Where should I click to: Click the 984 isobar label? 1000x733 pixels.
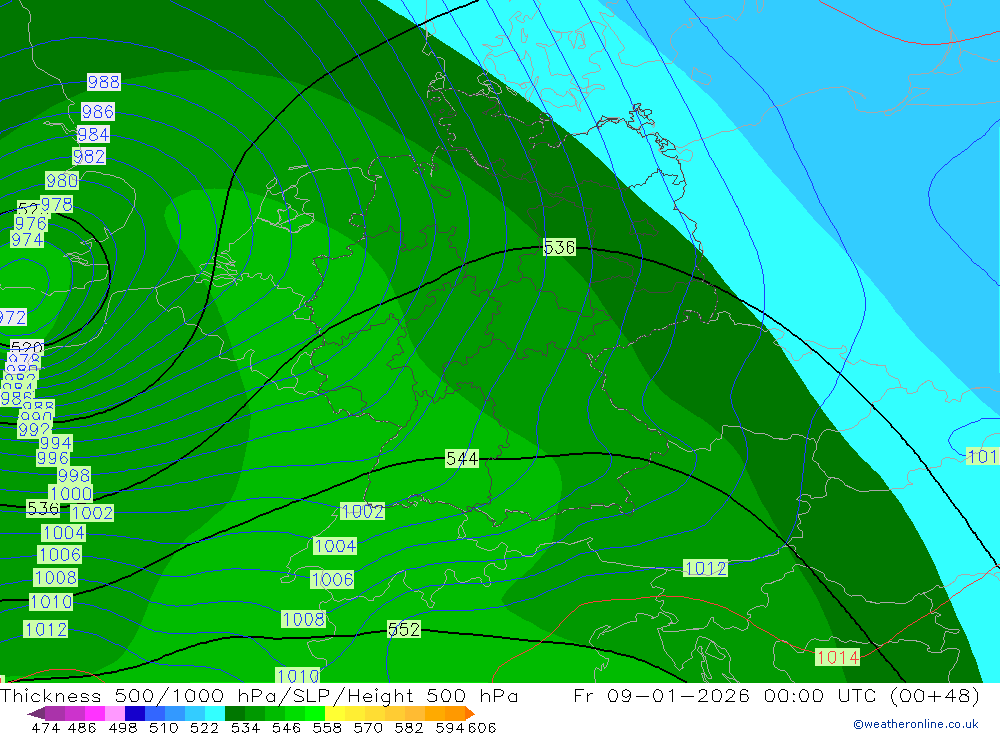[x=93, y=134]
